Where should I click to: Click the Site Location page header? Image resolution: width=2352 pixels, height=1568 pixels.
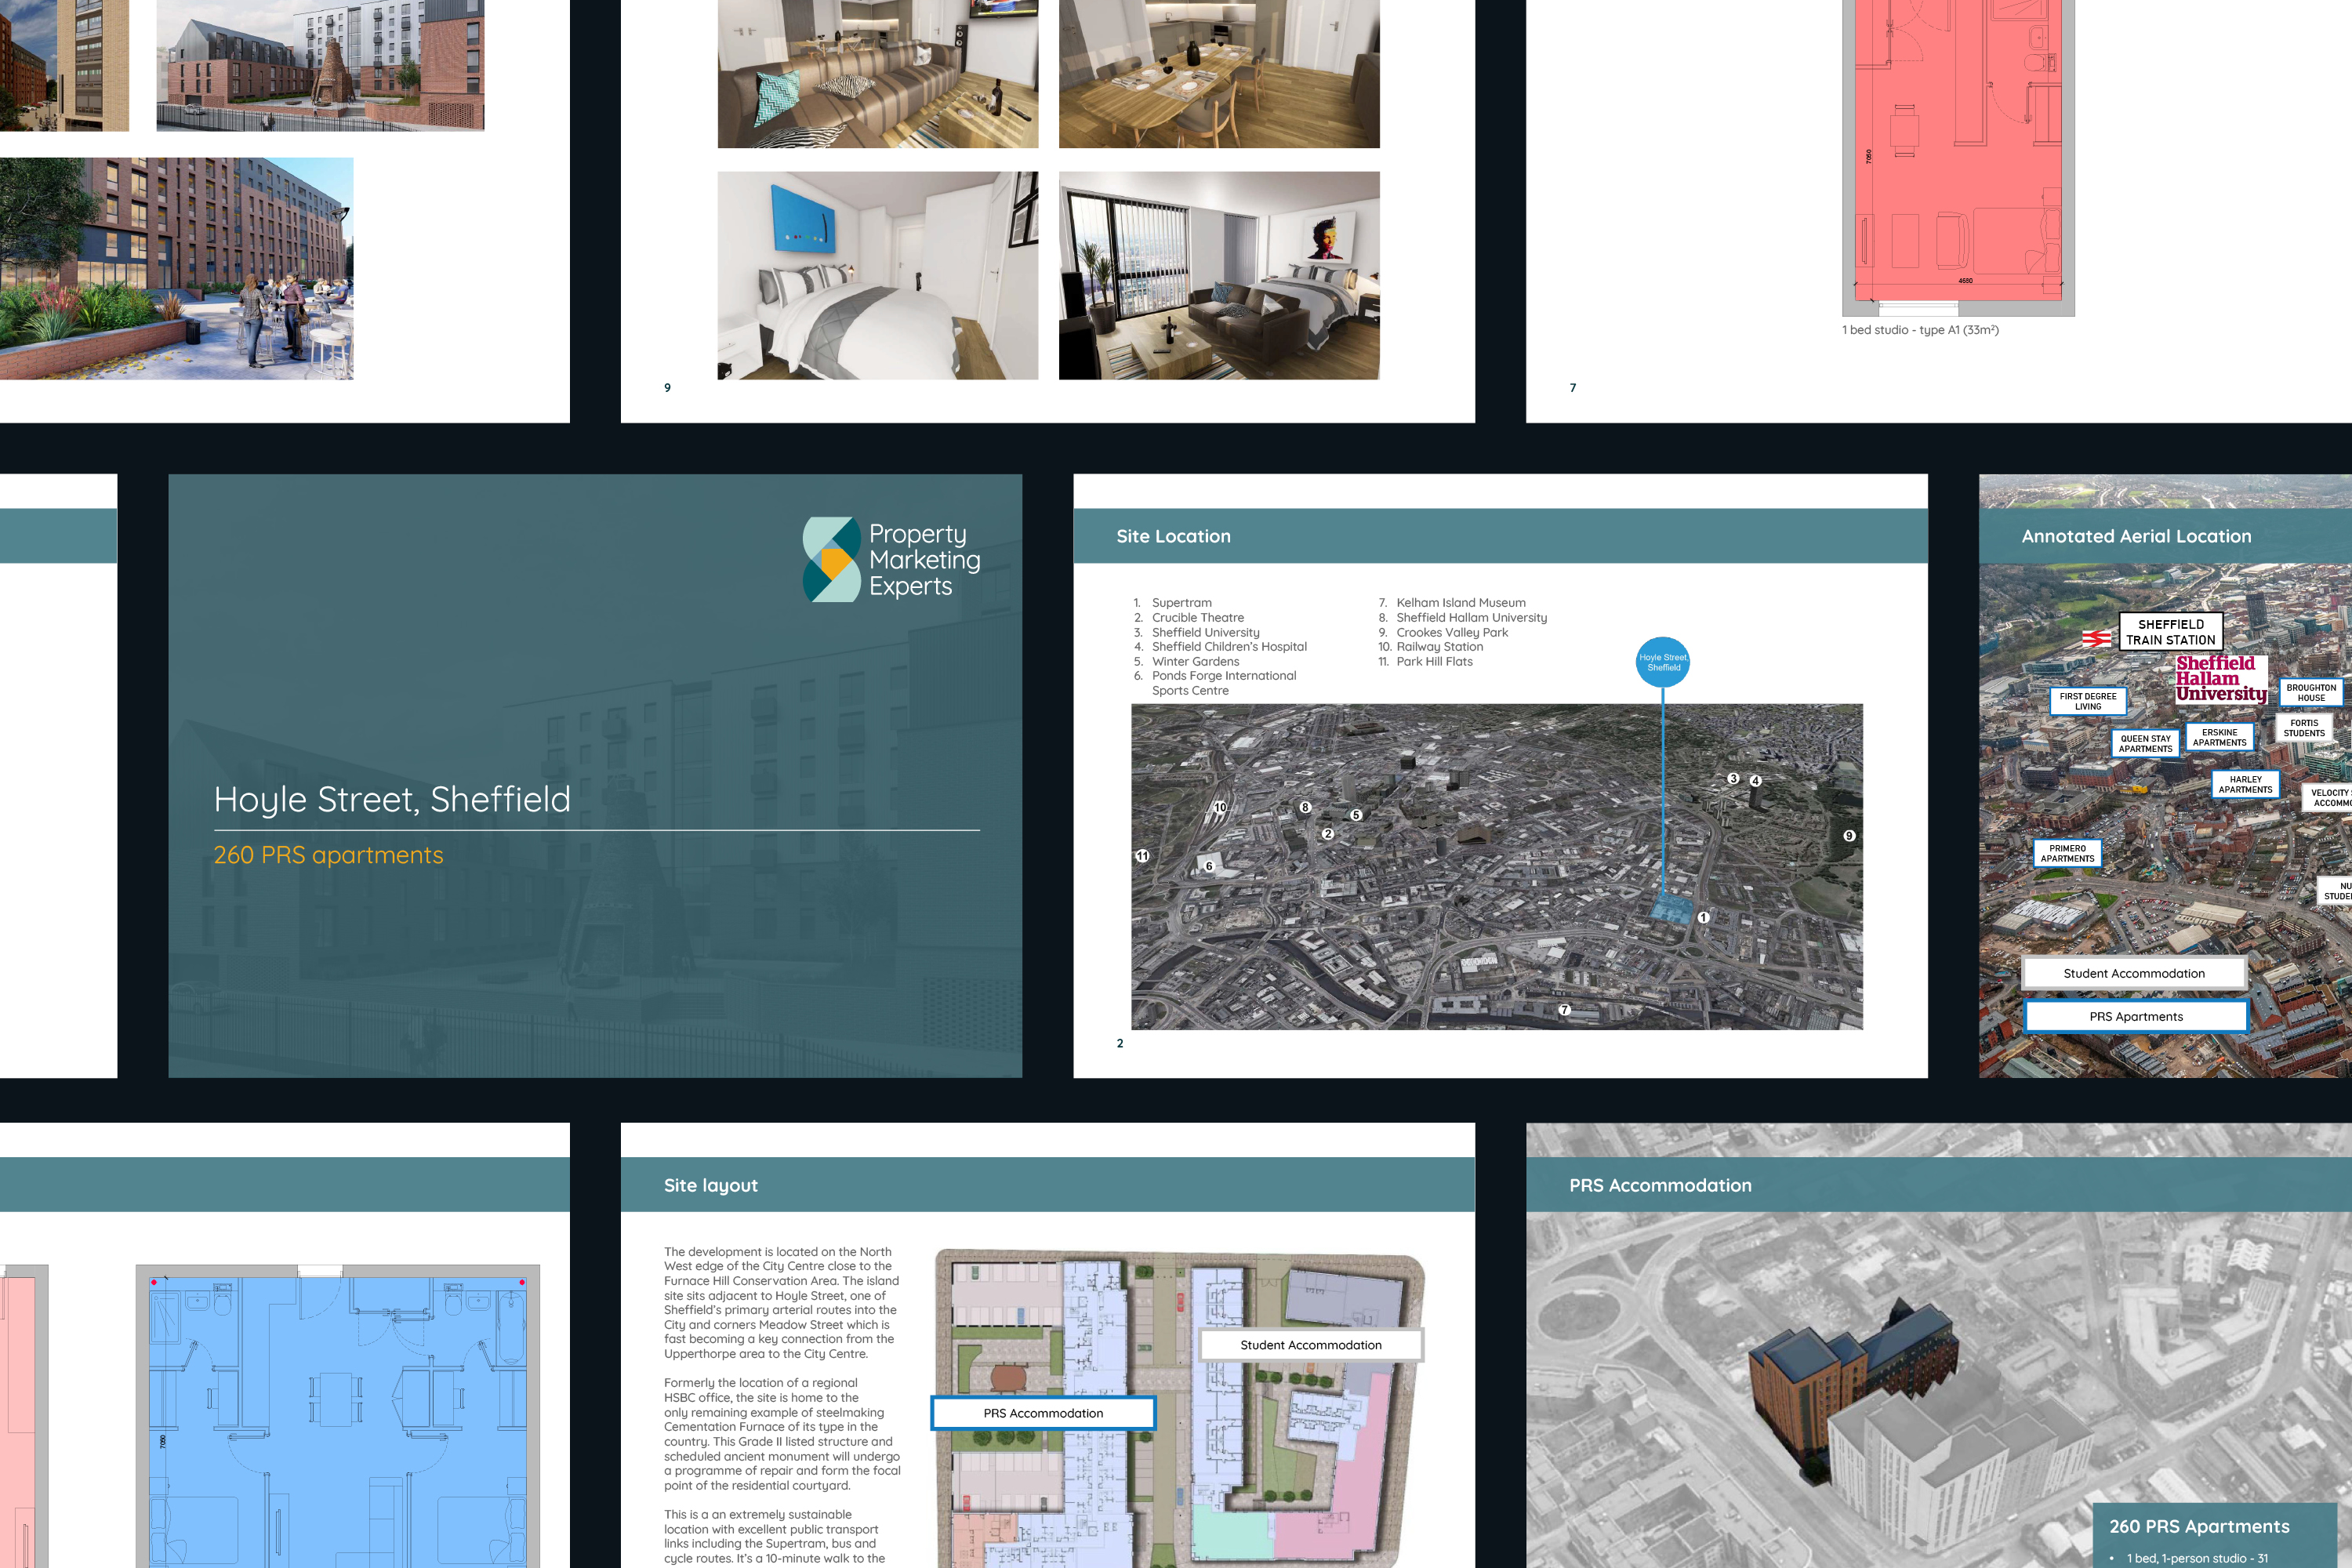[x=1173, y=536]
